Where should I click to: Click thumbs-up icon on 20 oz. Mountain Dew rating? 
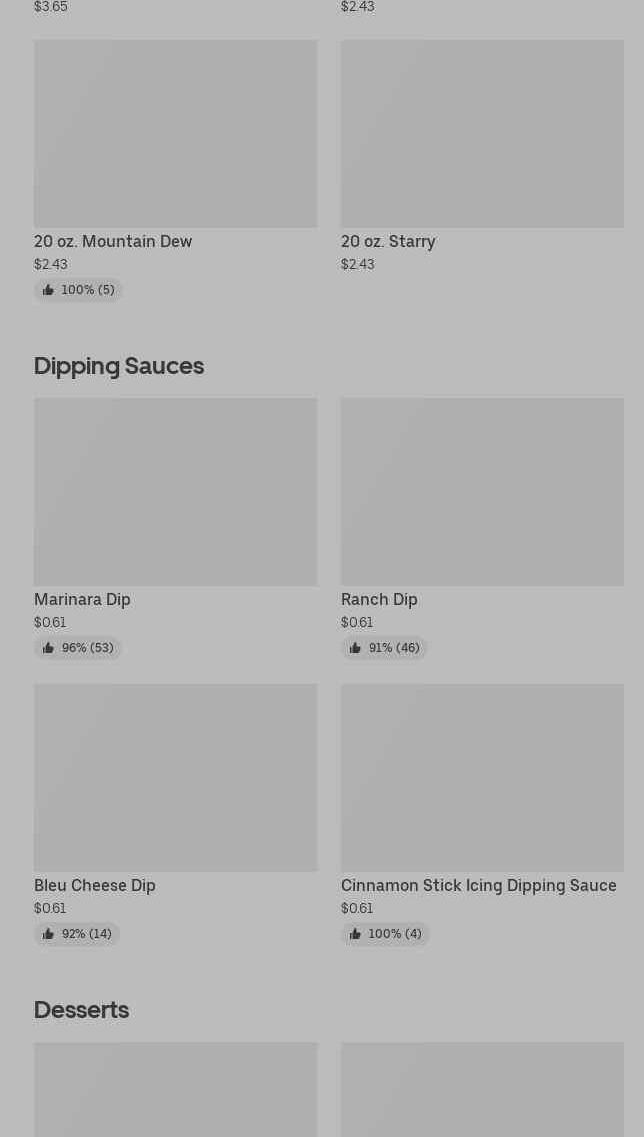coord(48,290)
